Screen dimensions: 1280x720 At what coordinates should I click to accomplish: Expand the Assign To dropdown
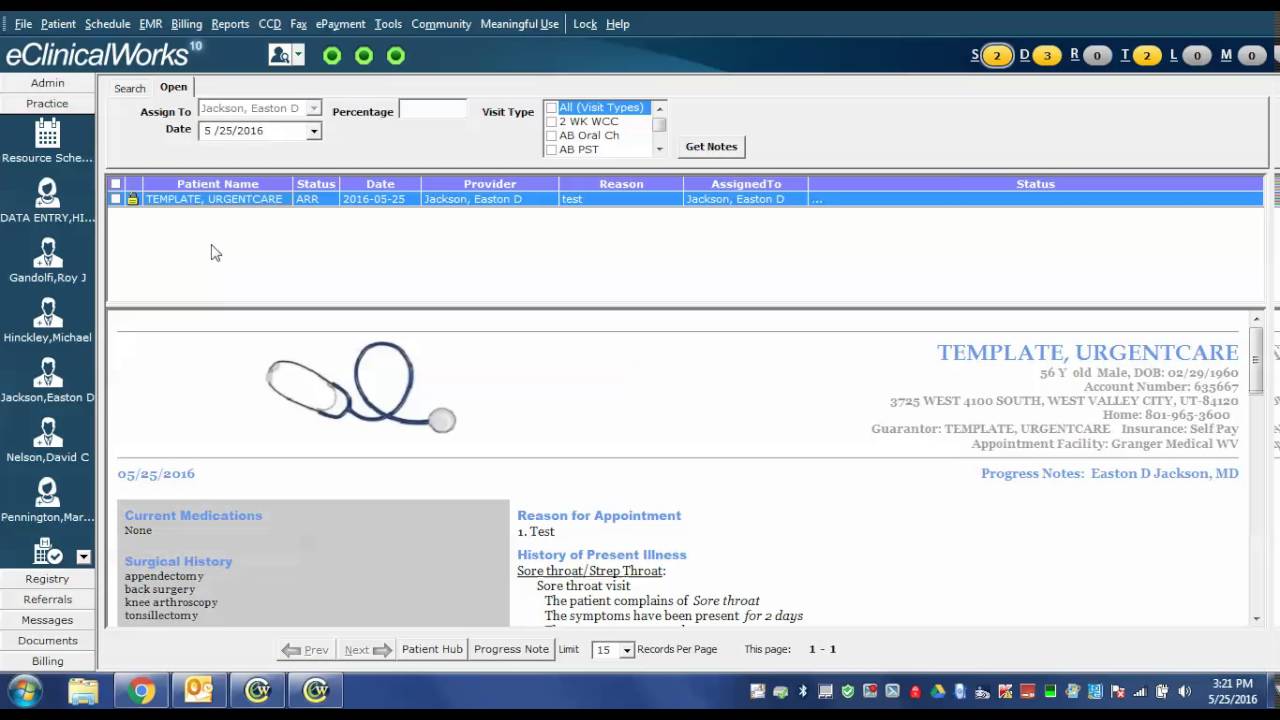click(x=313, y=108)
